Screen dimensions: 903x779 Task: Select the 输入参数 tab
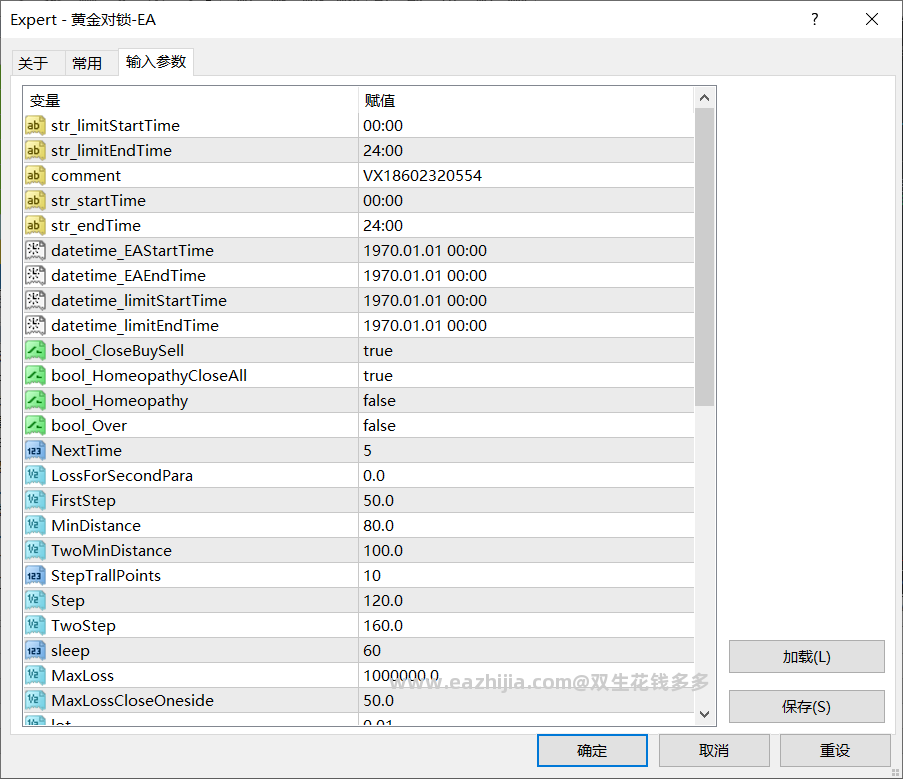click(x=156, y=62)
